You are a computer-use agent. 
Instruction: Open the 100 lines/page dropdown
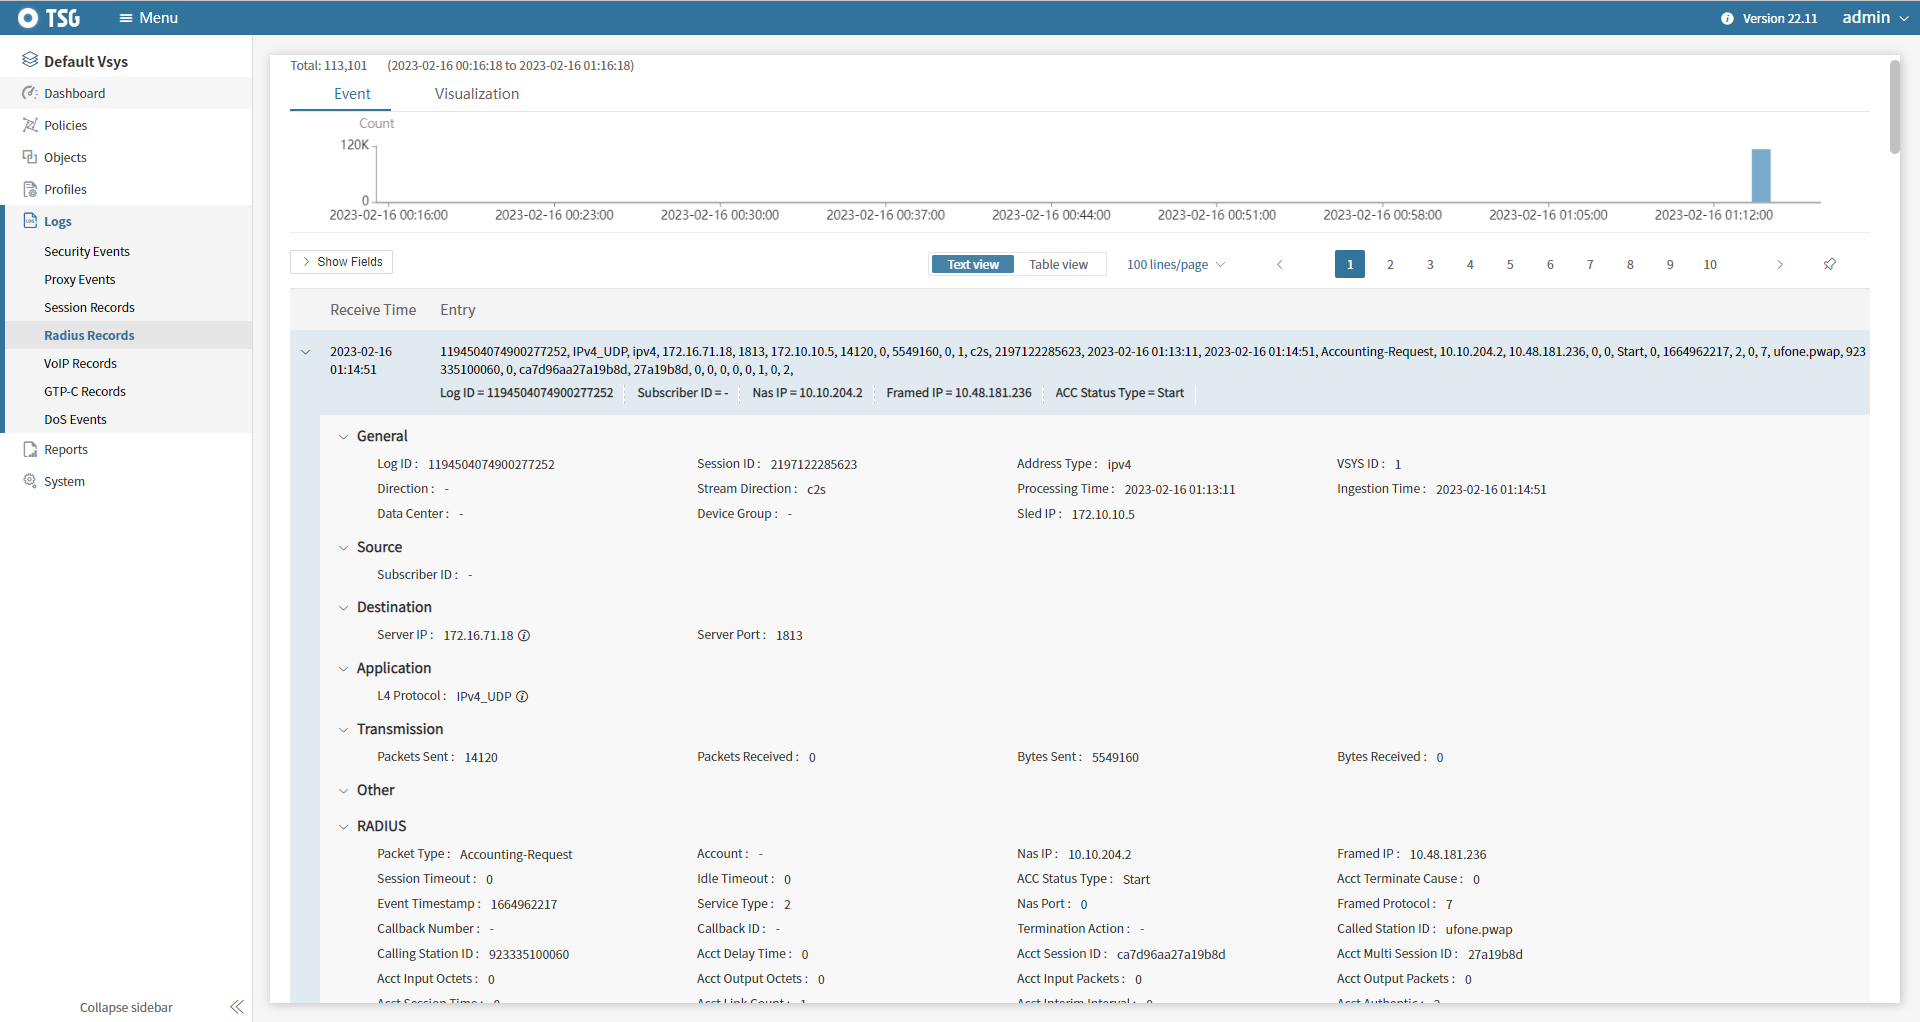[x=1175, y=264]
